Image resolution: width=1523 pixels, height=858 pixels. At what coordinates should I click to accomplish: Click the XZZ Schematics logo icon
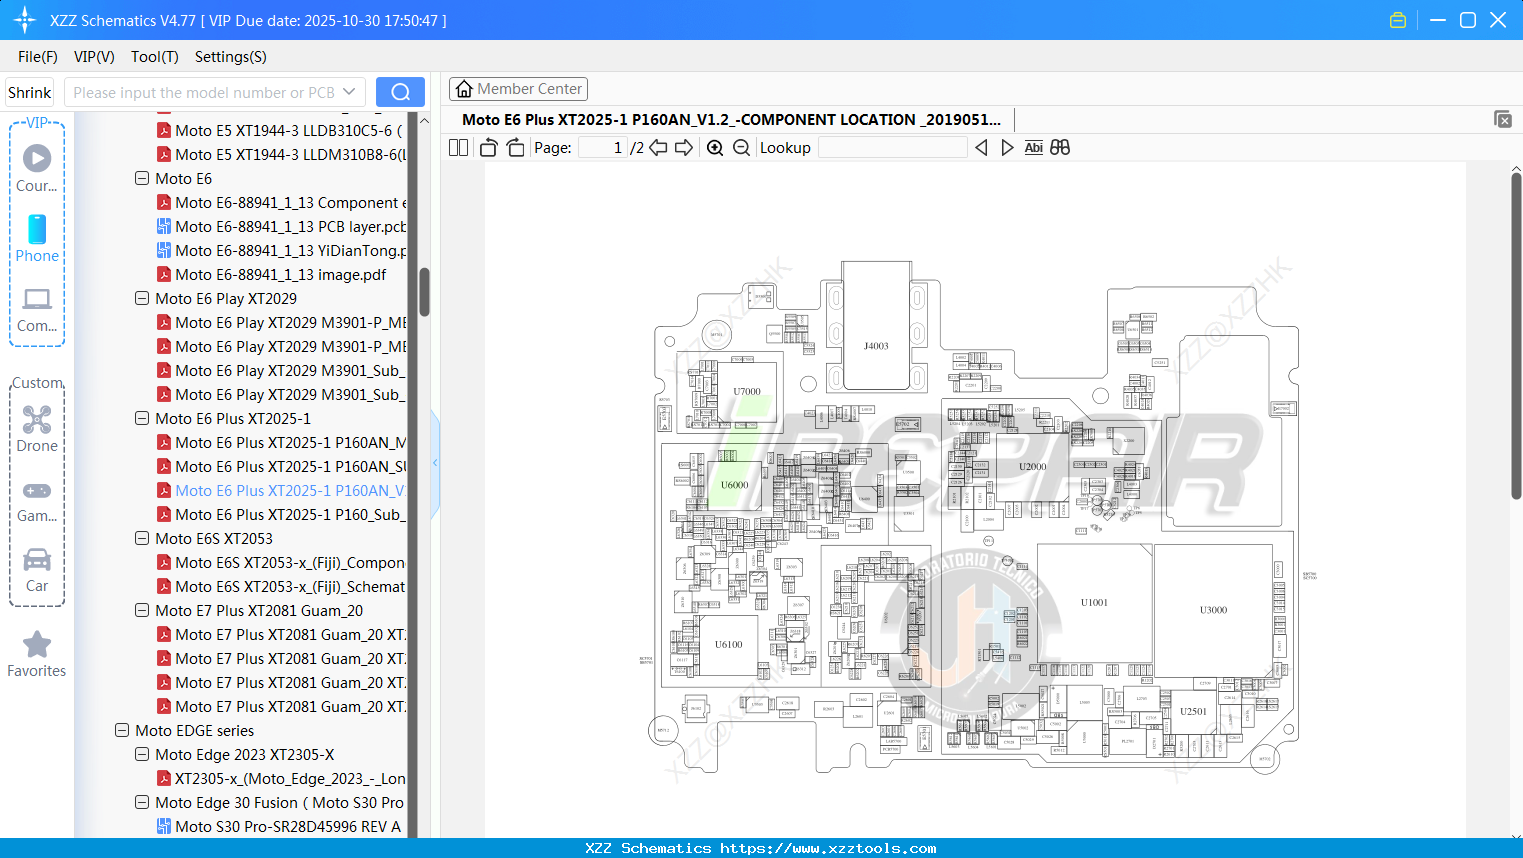point(25,20)
